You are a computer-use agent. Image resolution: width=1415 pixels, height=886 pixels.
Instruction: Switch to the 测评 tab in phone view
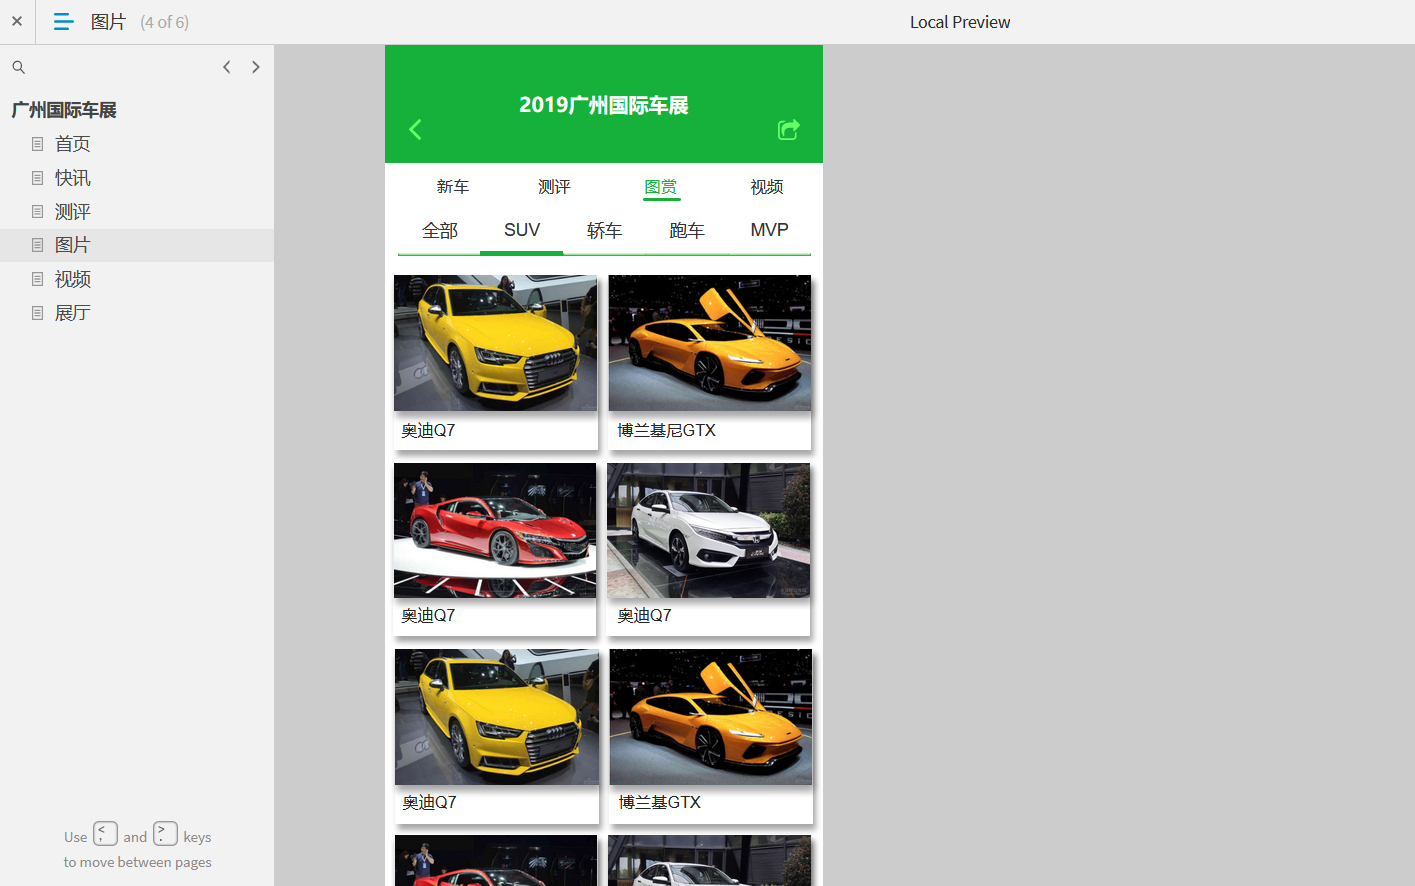(554, 187)
